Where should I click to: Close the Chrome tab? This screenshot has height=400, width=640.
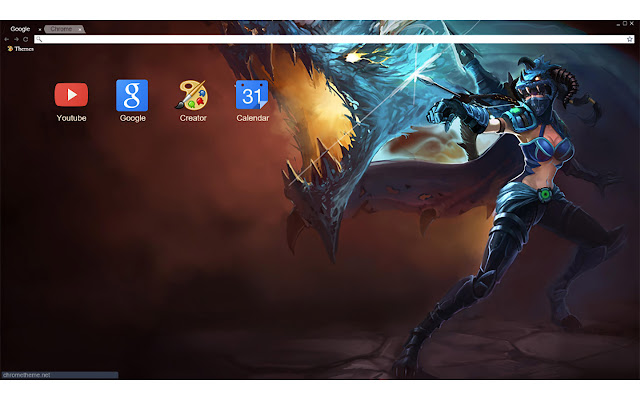pos(80,29)
